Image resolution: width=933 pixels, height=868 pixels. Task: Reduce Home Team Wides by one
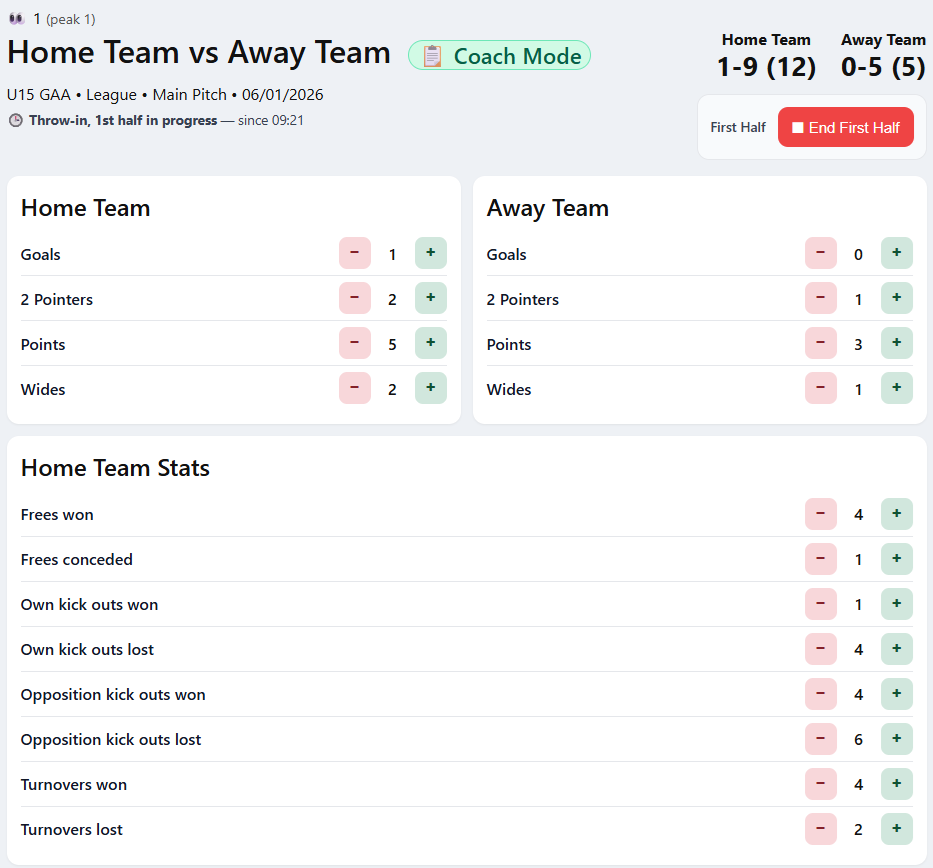pyautogui.click(x=355, y=388)
